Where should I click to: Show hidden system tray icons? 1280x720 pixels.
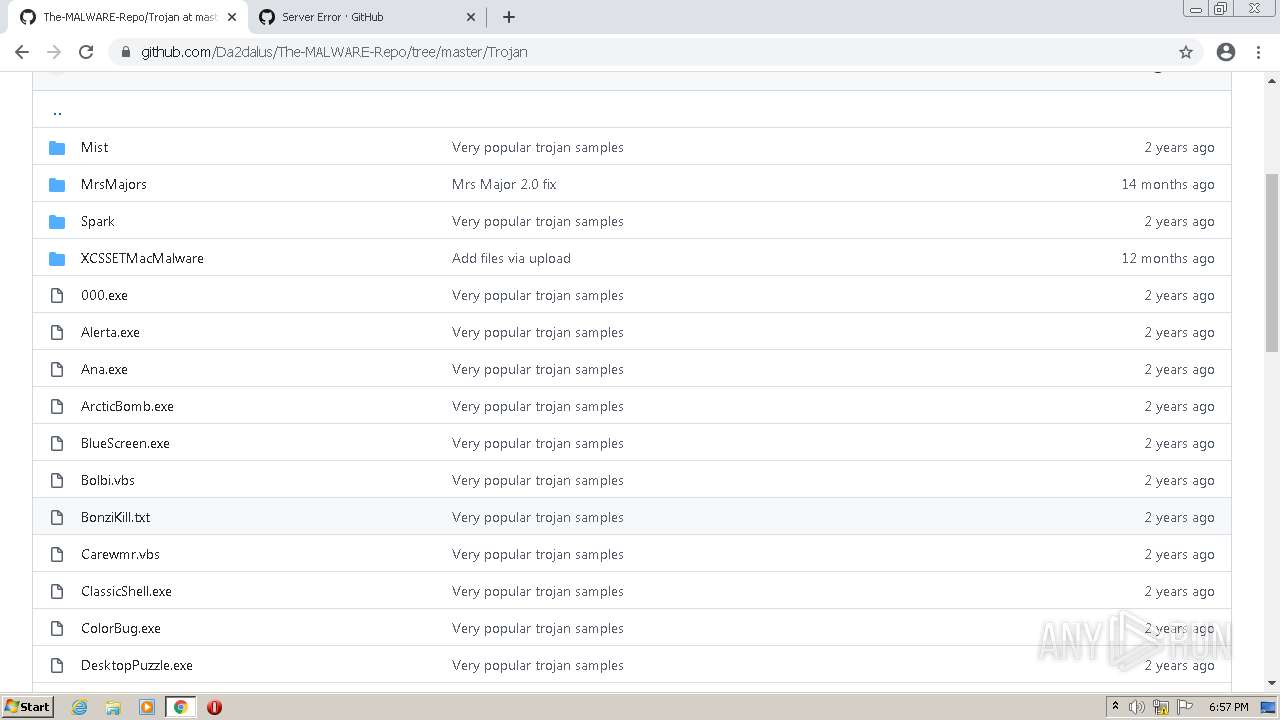pos(1115,707)
